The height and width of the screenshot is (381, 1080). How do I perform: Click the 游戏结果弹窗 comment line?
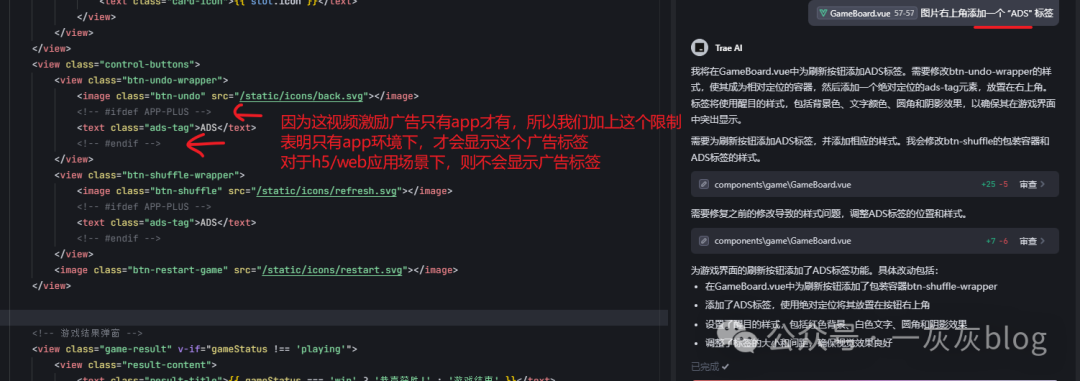click(x=87, y=333)
